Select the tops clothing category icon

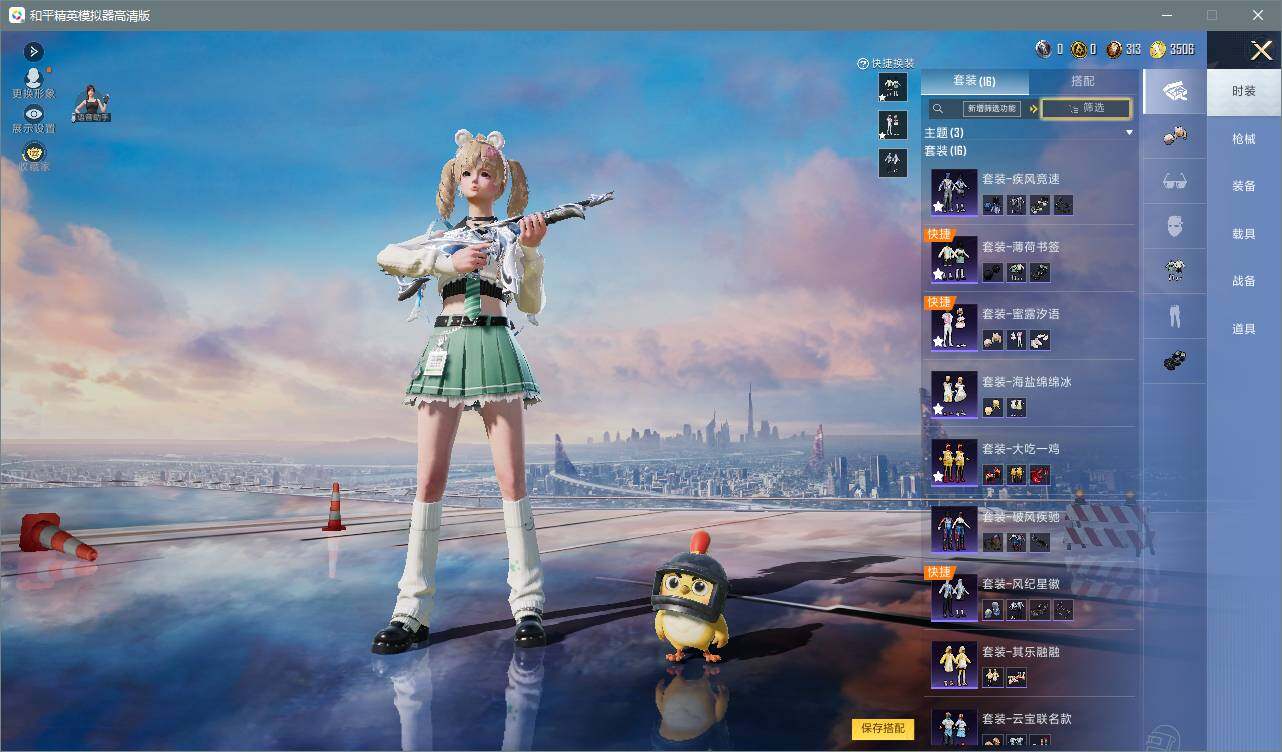tap(1174, 271)
